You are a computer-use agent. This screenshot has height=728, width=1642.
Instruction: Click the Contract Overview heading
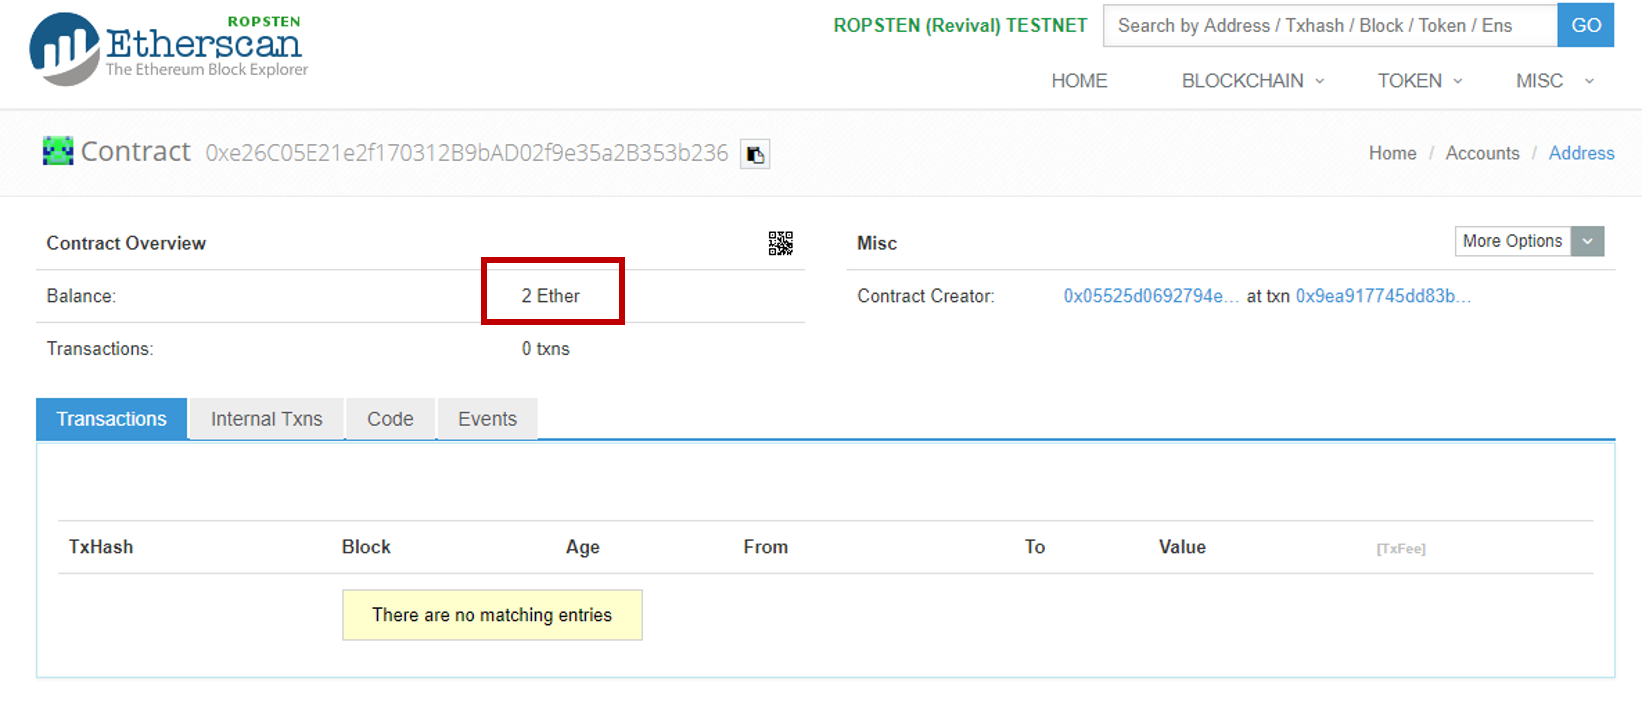(126, 243)
